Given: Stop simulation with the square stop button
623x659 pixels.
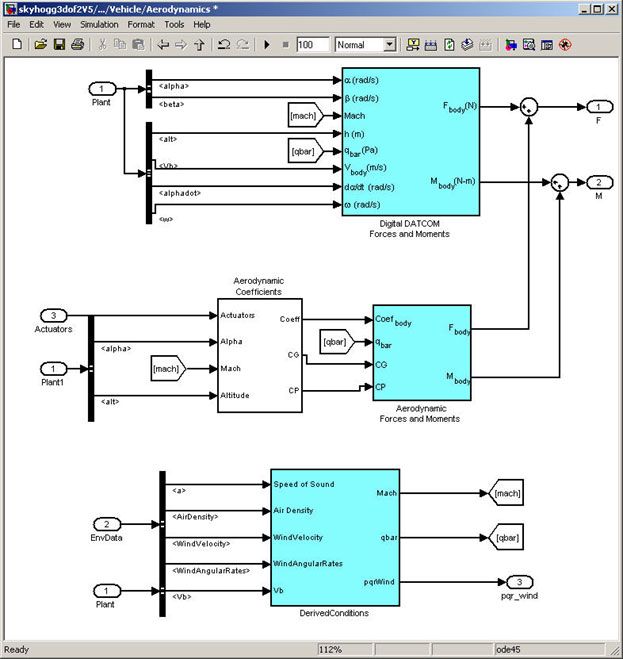Looking at the screenshot, I should (x=285, y=45).
